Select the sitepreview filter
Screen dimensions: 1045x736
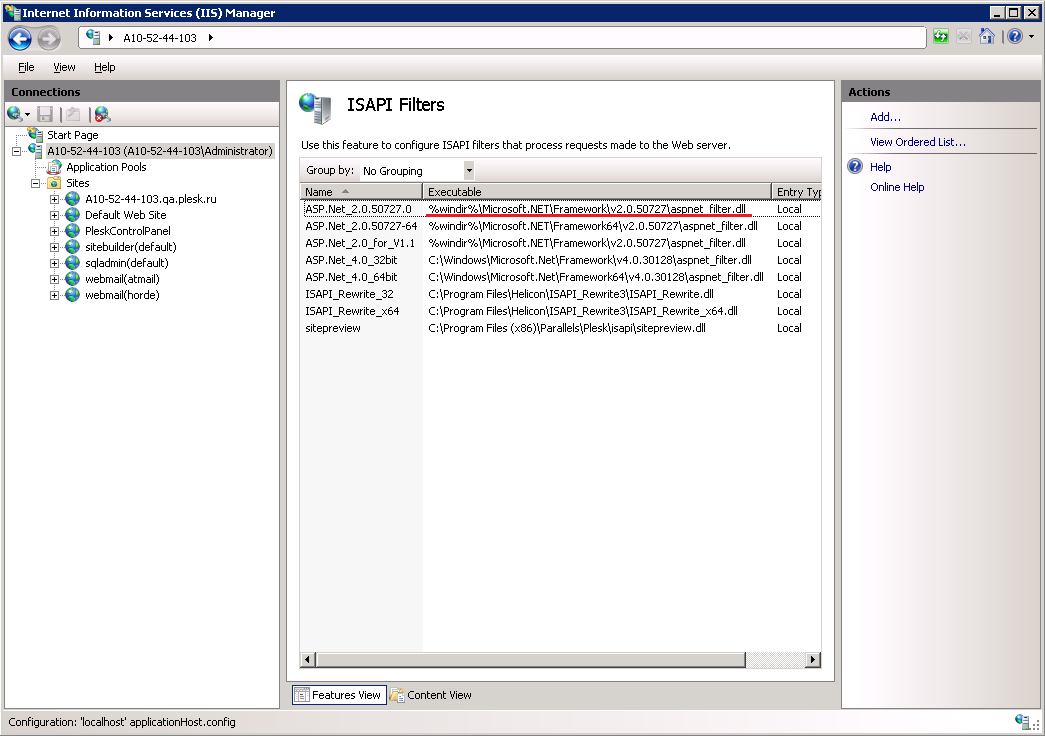coord(560,329)
